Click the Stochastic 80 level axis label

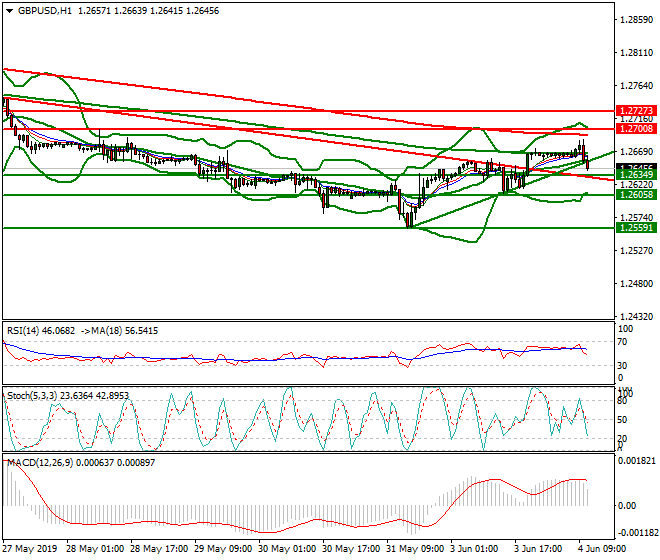(623, 401)
